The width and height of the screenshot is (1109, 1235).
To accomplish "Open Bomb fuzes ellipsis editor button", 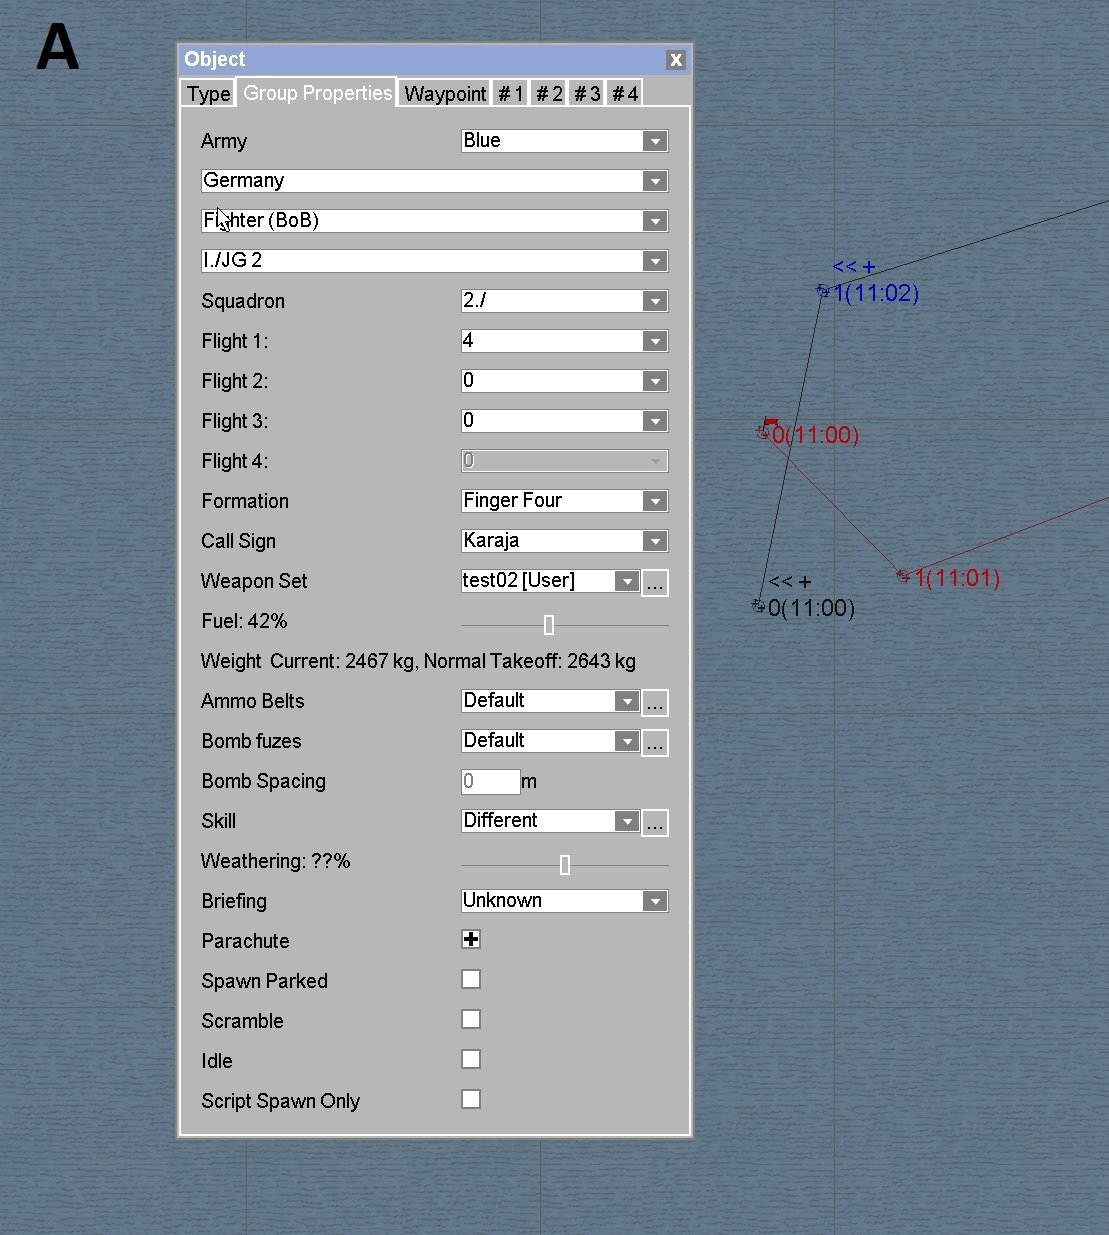I will [x=655, y=743].
